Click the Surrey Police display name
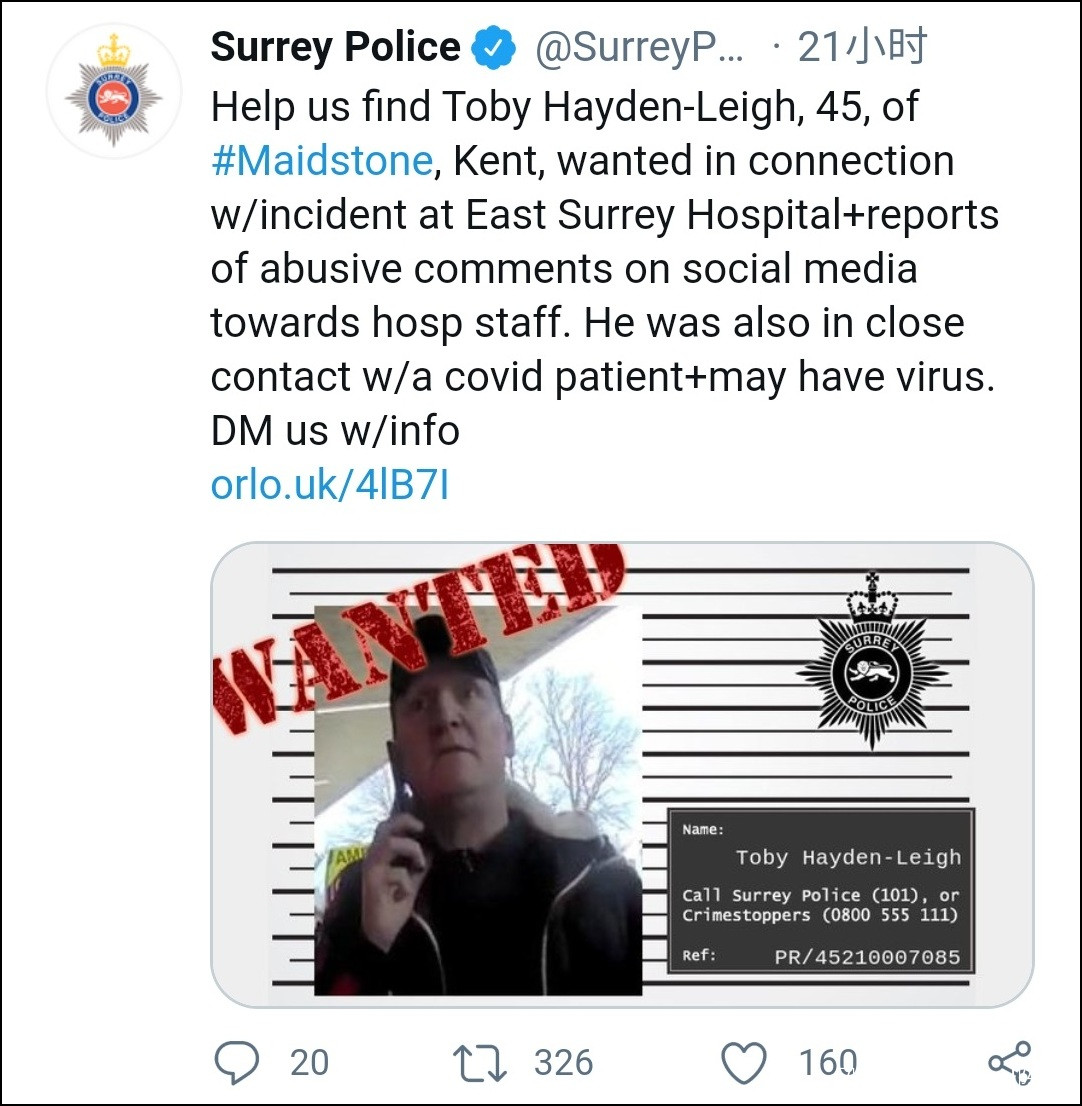Screen dimensions: 1082x1106 click(335, 48)
